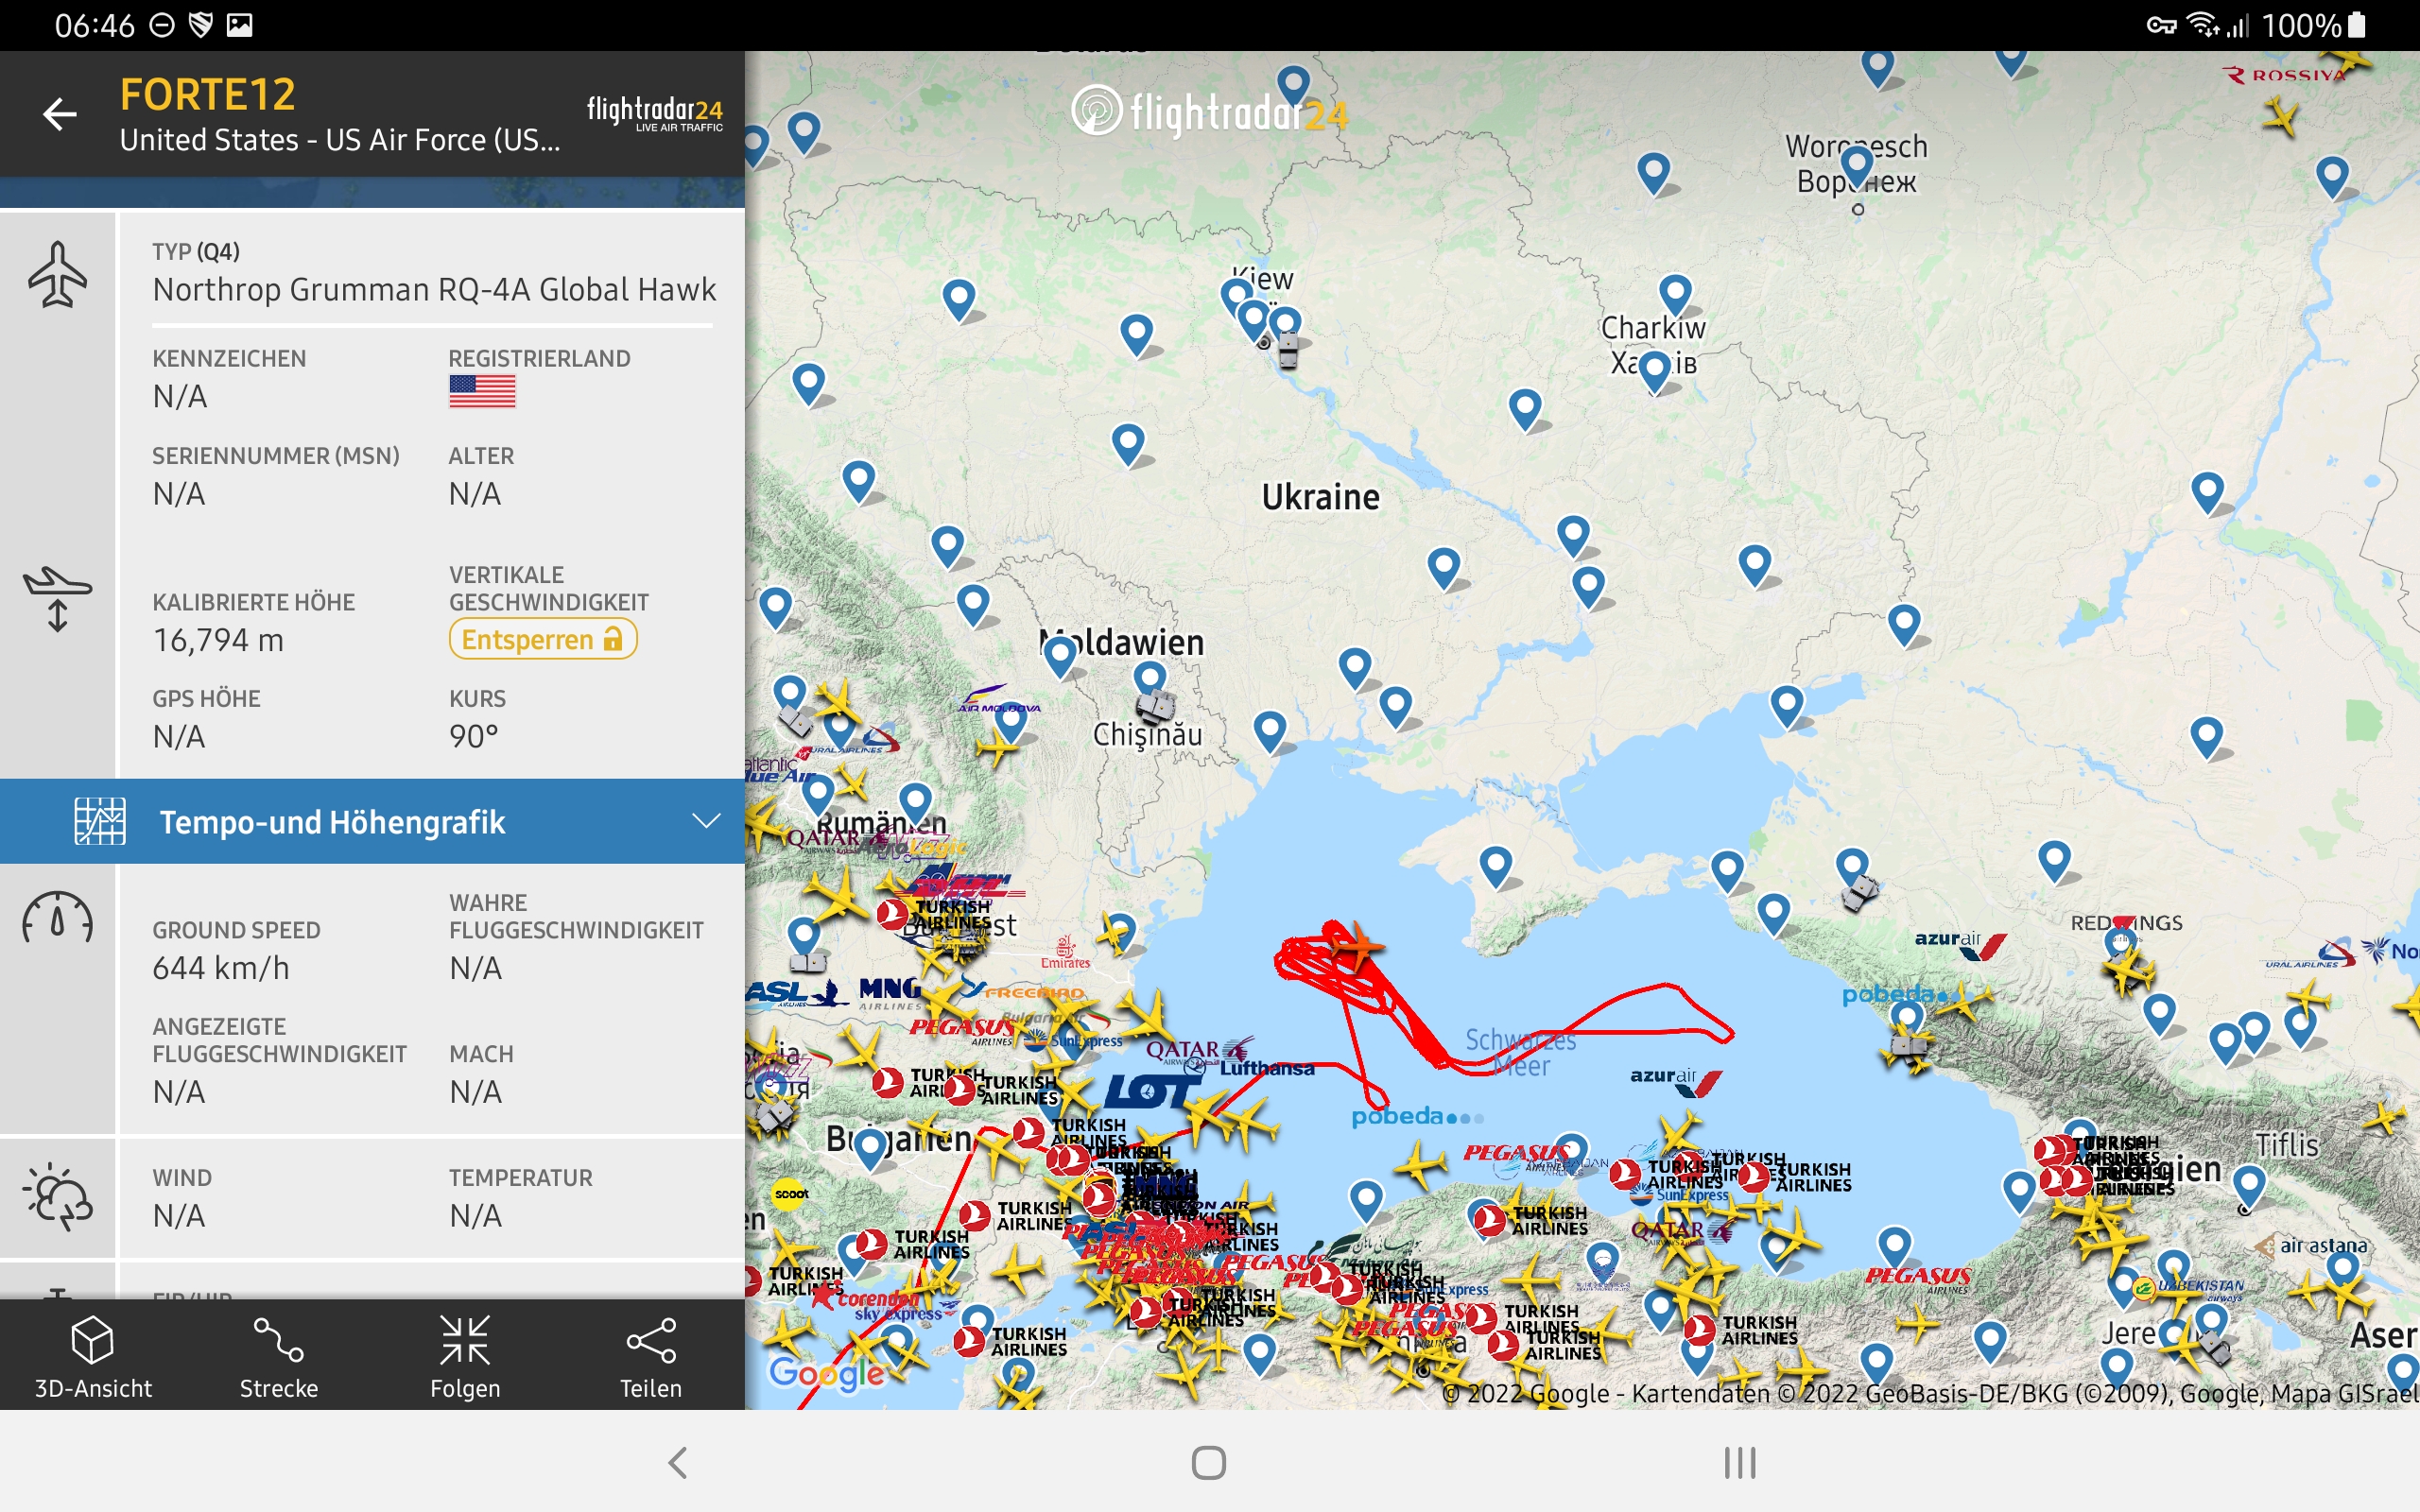The width and height of the screenshot is (2420, 1512).
Task: Tap the LOT airline plane label
Action: 1150,1092
